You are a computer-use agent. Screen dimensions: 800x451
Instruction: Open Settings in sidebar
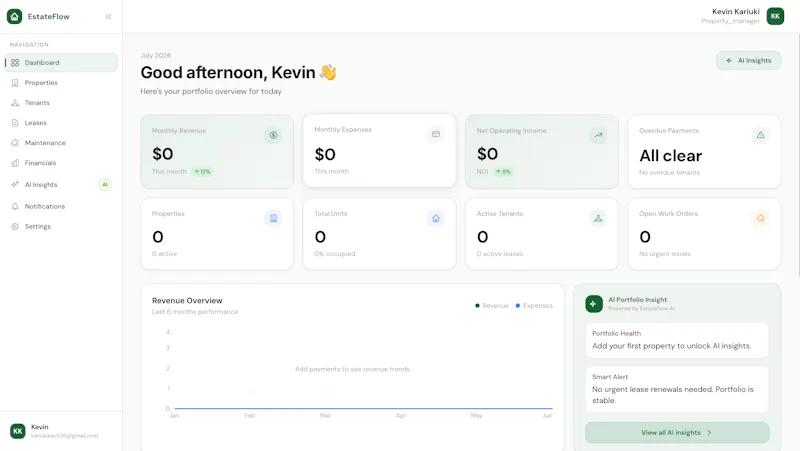[61, 227]
